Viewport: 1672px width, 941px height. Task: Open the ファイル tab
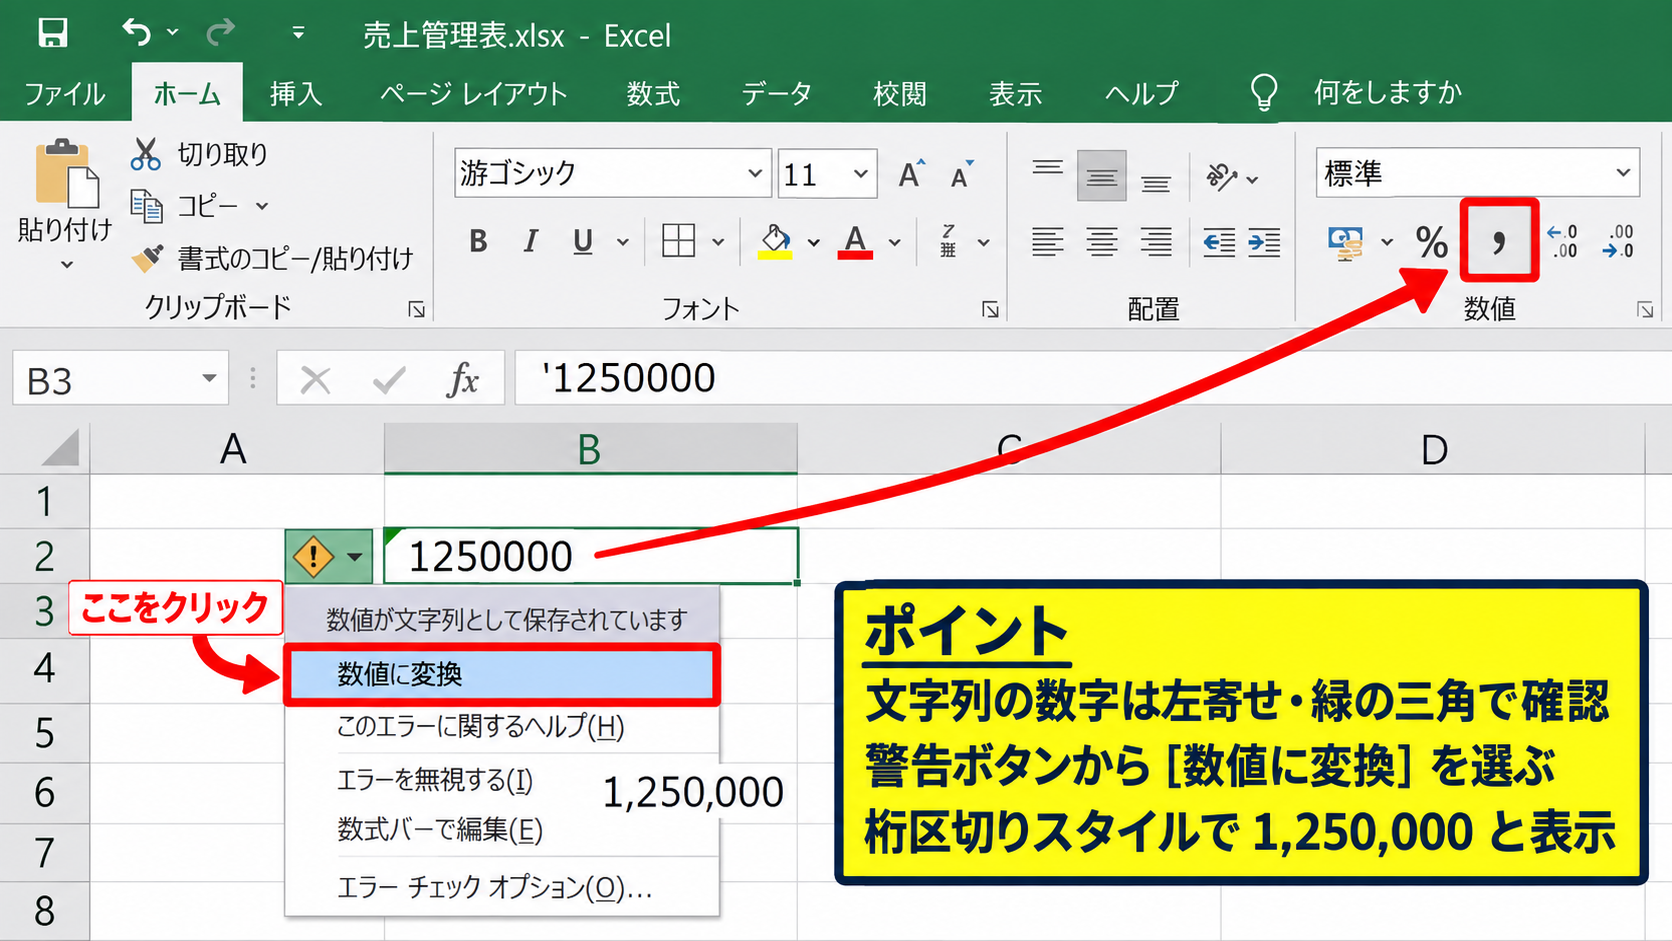pyautogui.click(x=65, y=94)
